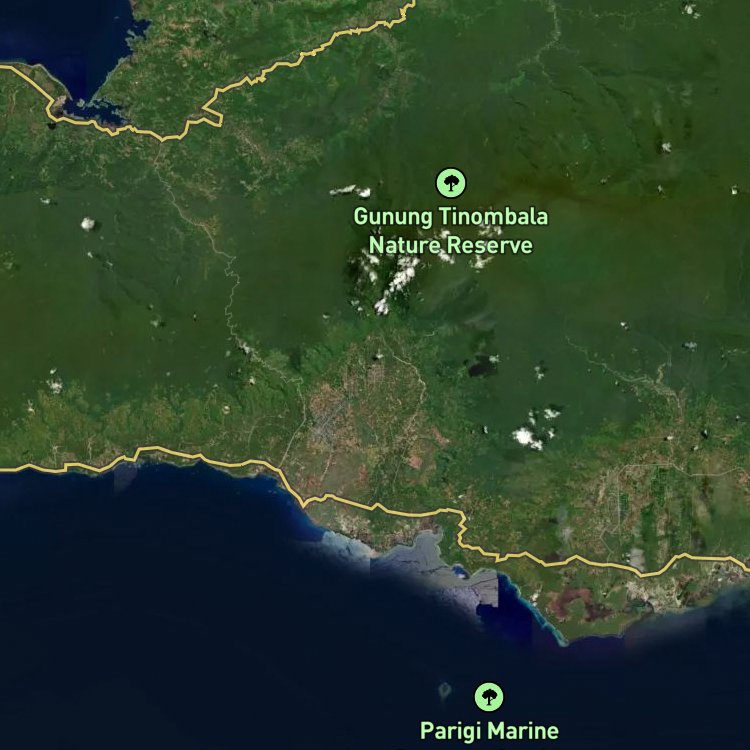Click the dark lake southeast of reserve label

tap(481, 367)
